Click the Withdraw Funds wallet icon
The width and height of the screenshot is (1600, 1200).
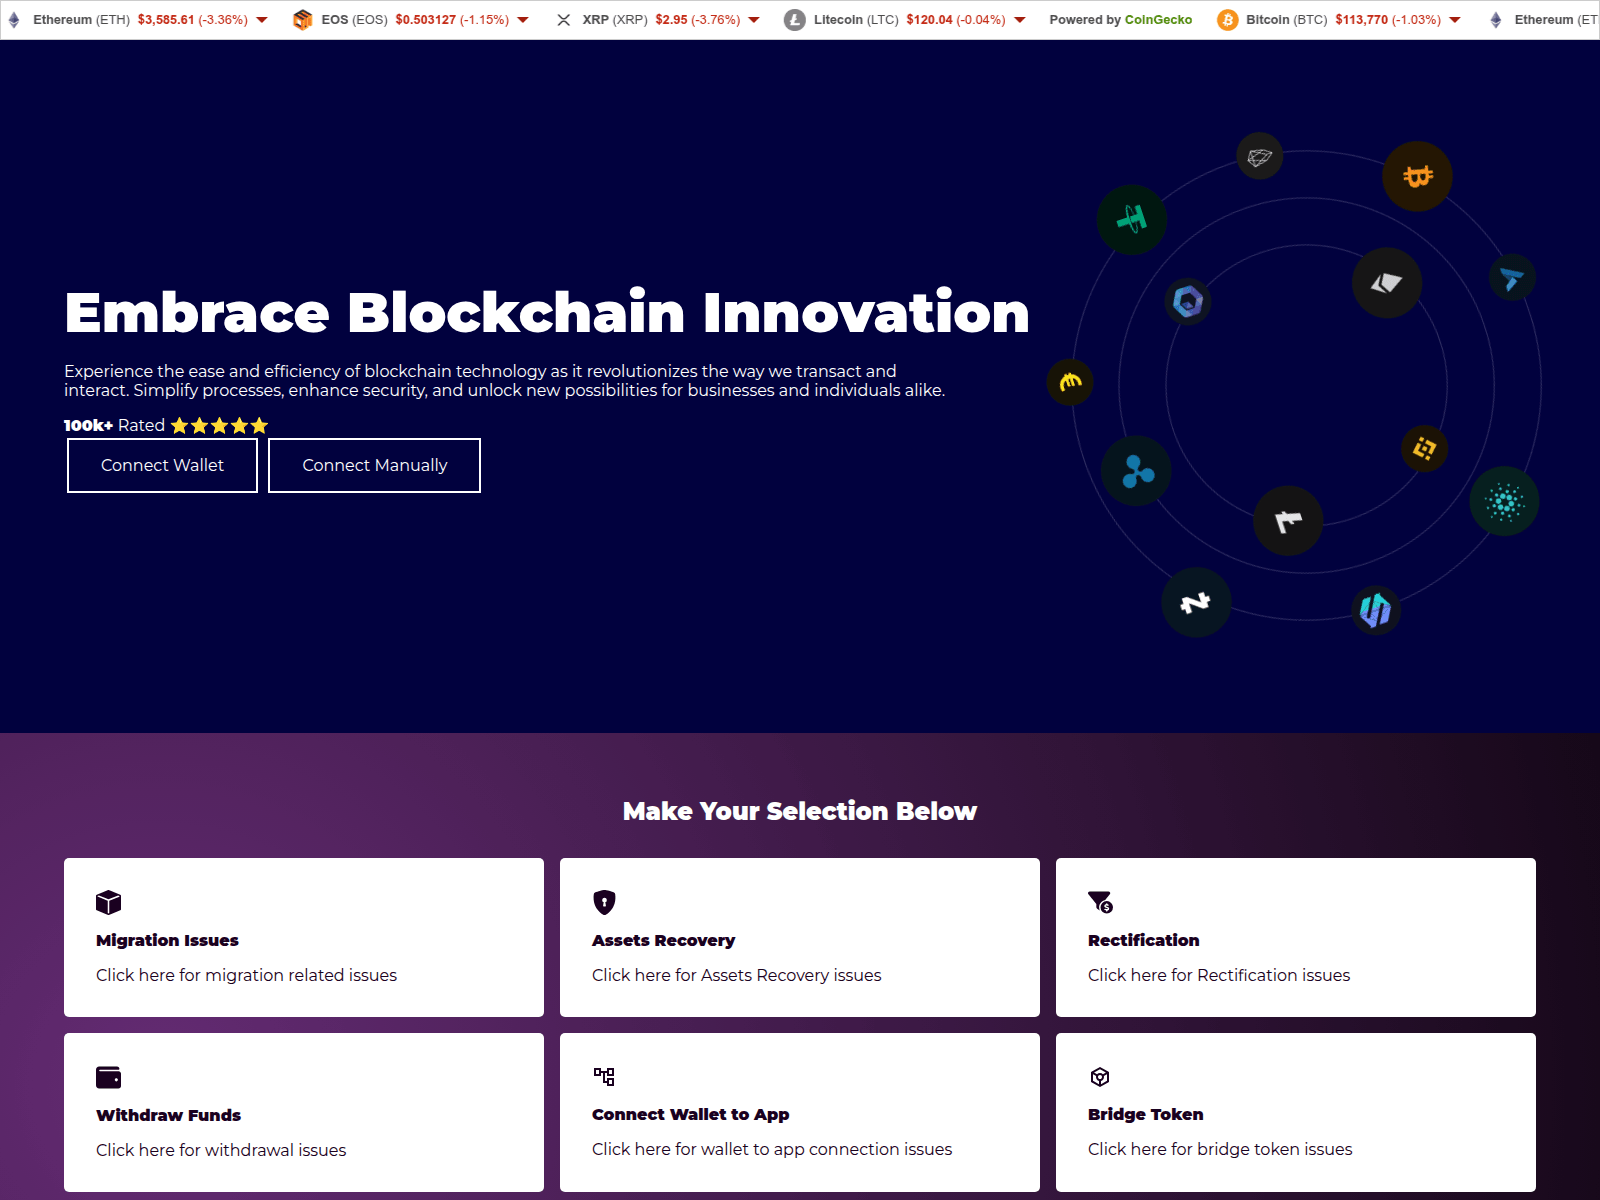pyautogui.click(x=108, y=1077)
